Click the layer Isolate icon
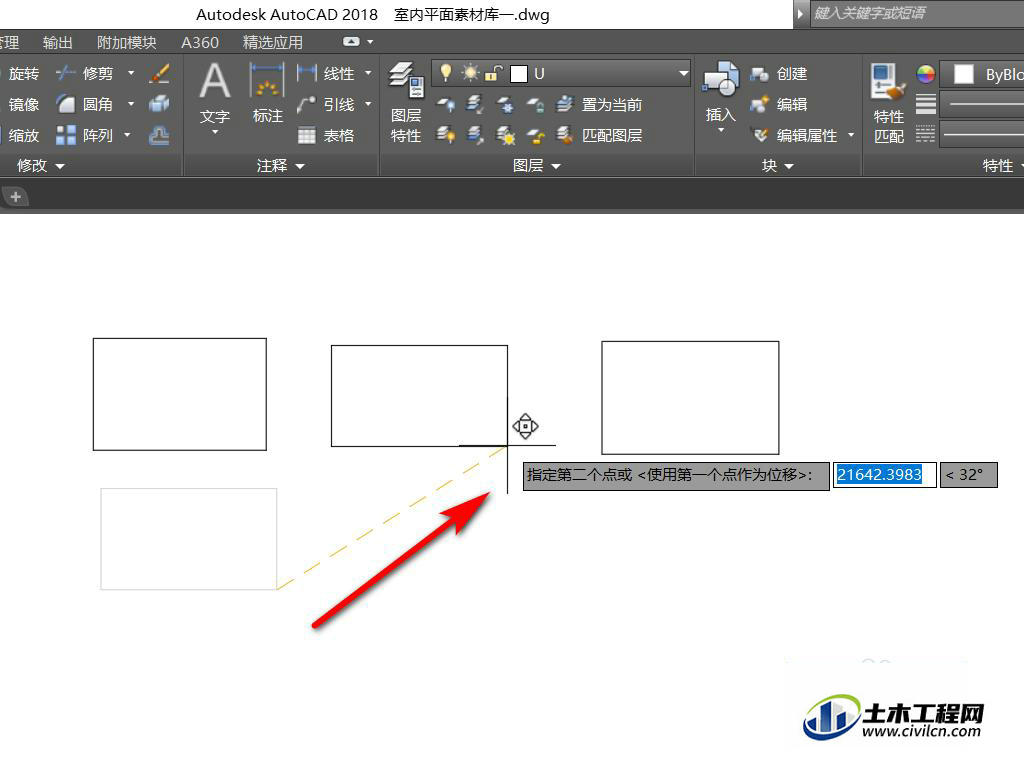1024x768 pixels. pos(475,104)
